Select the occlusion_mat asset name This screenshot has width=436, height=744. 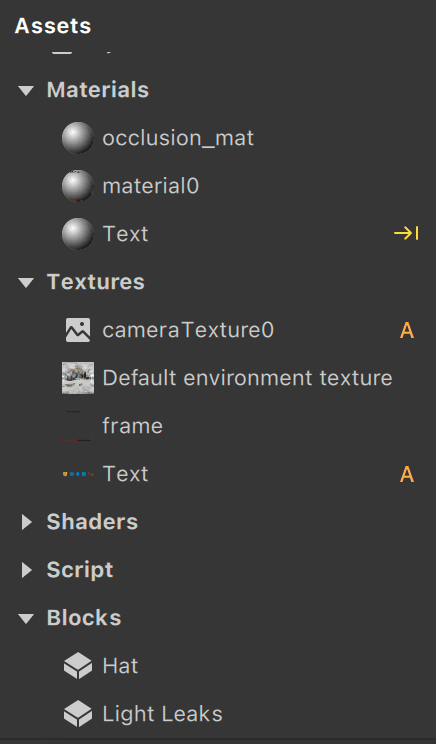pyautogui.click(x=178, y=138)
